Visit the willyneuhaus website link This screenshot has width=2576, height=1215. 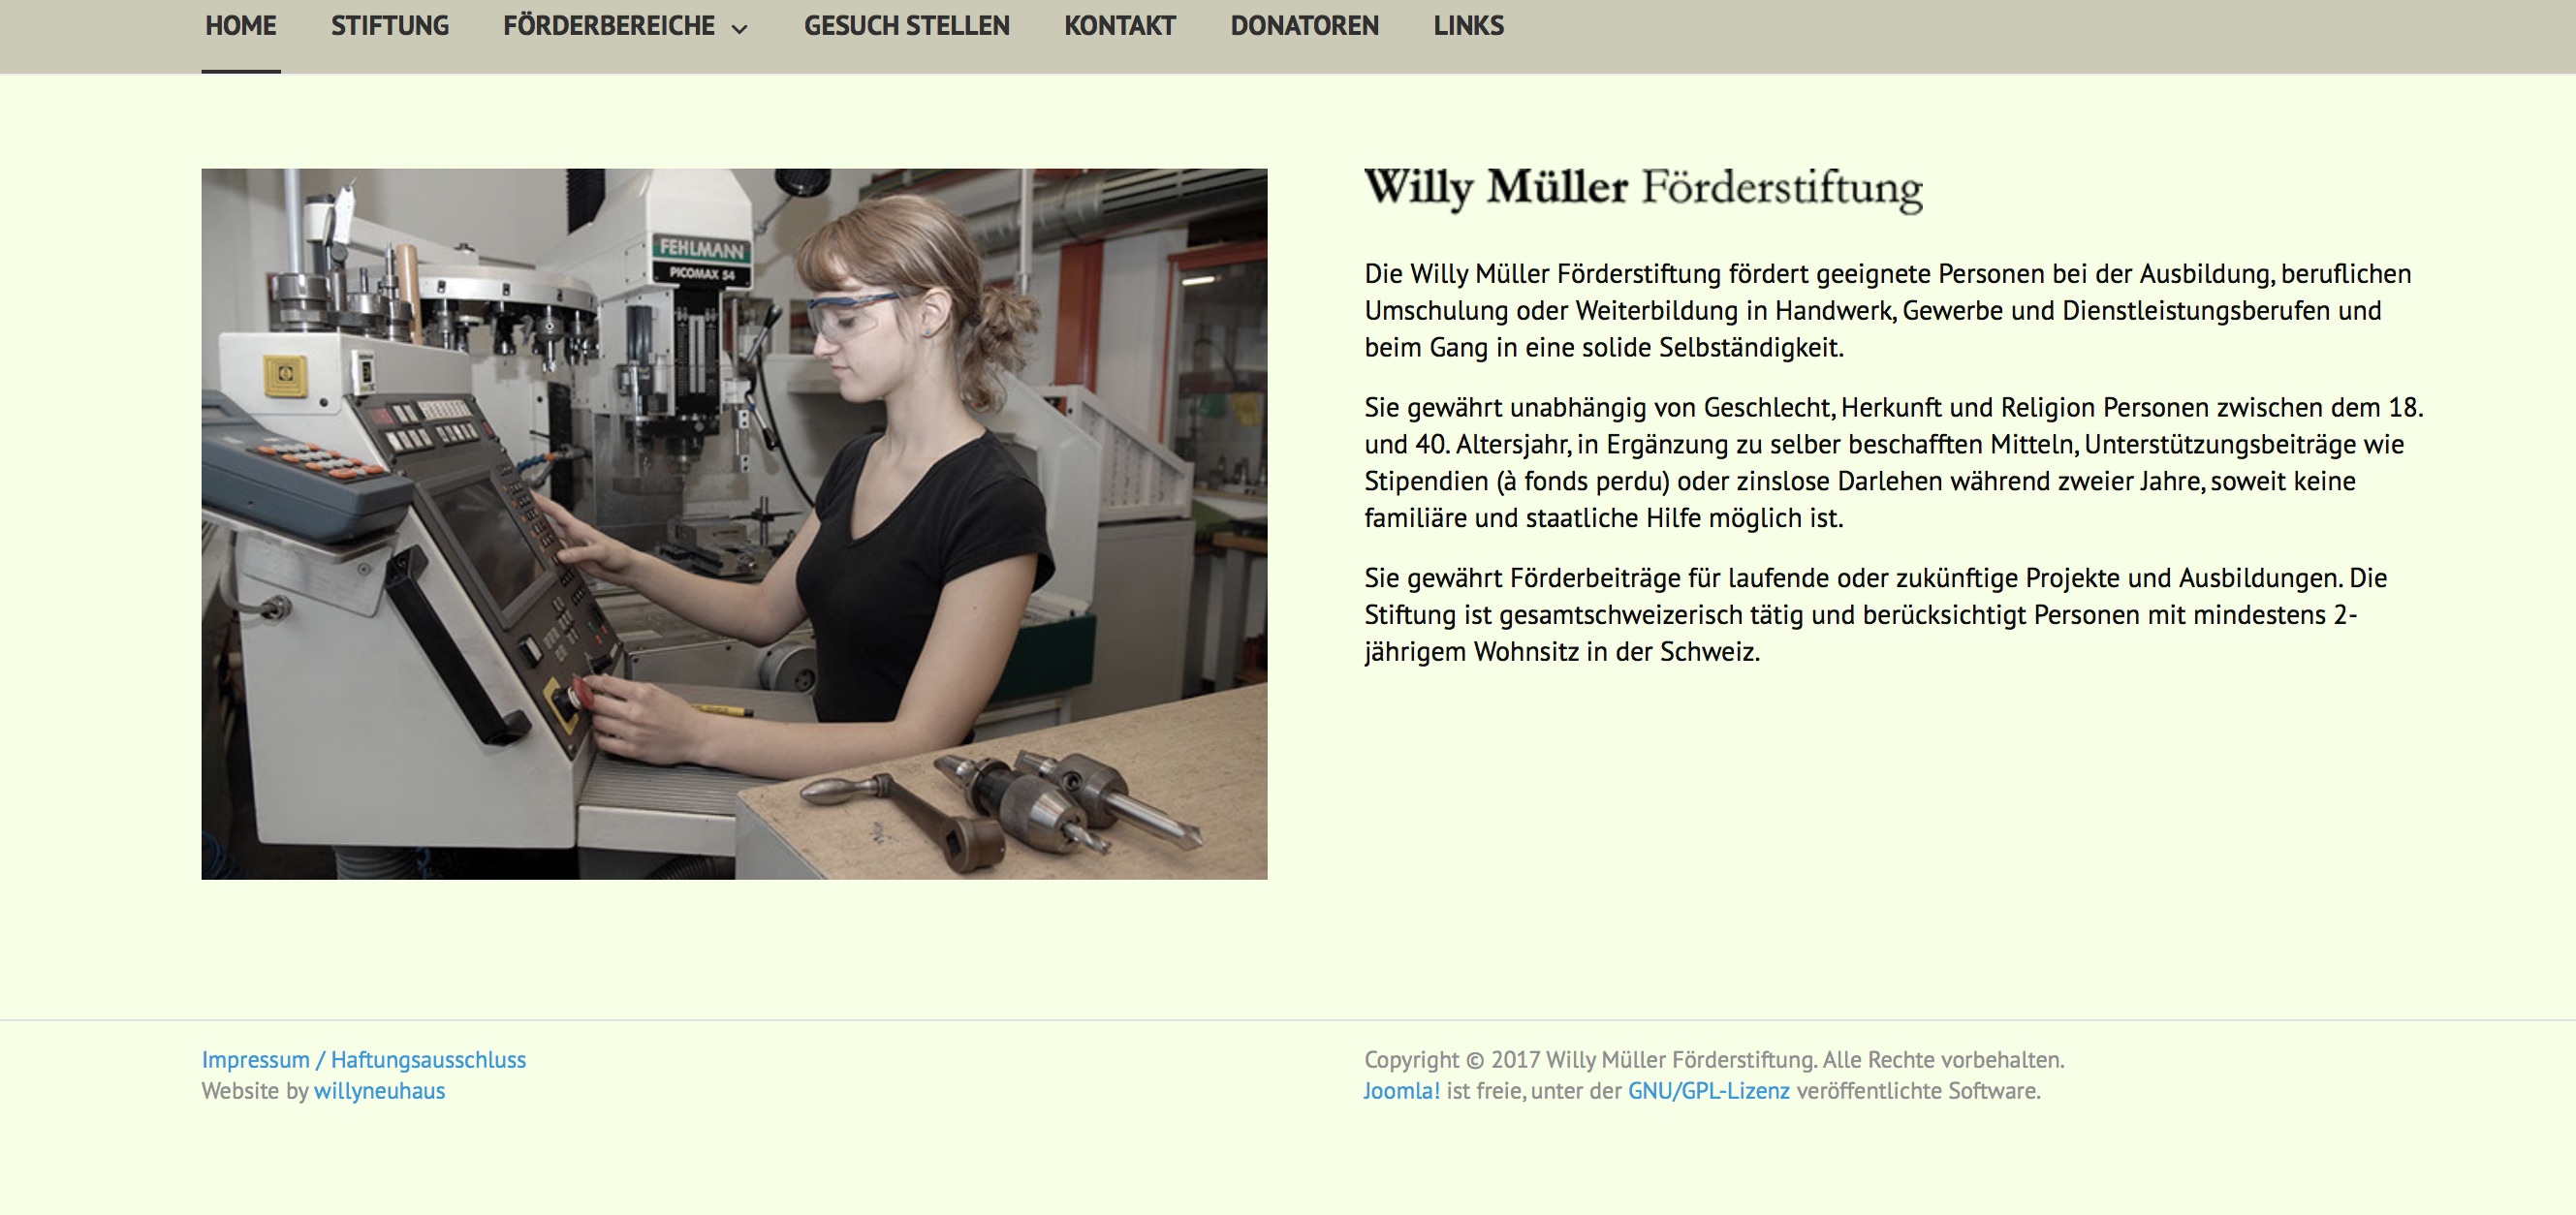tap(379, 1091)
